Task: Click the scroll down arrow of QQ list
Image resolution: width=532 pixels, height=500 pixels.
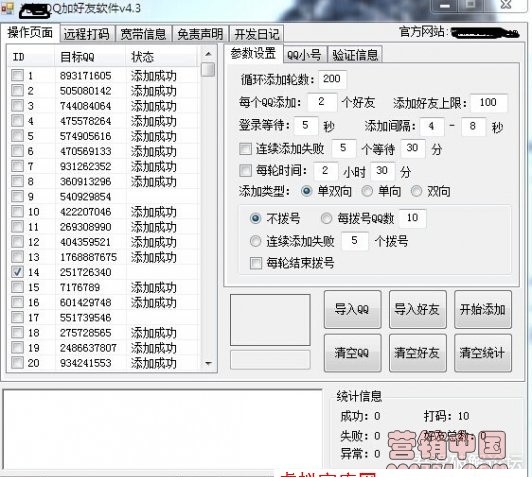Action: [x=208, y=363]
